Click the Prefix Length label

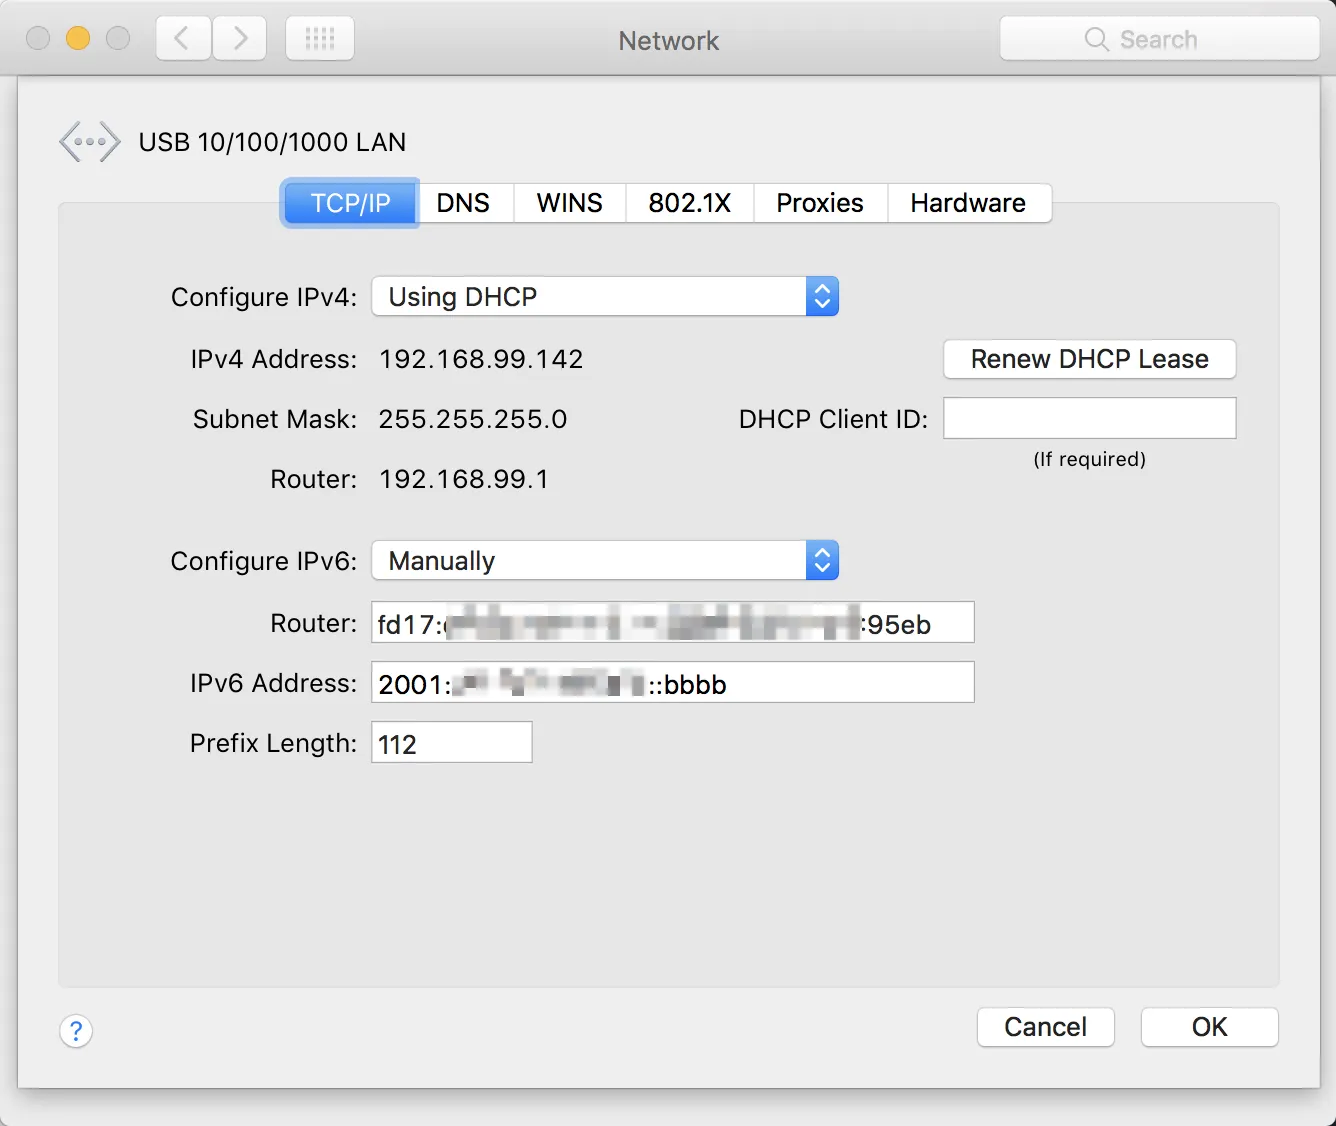[x=273, y=743]
